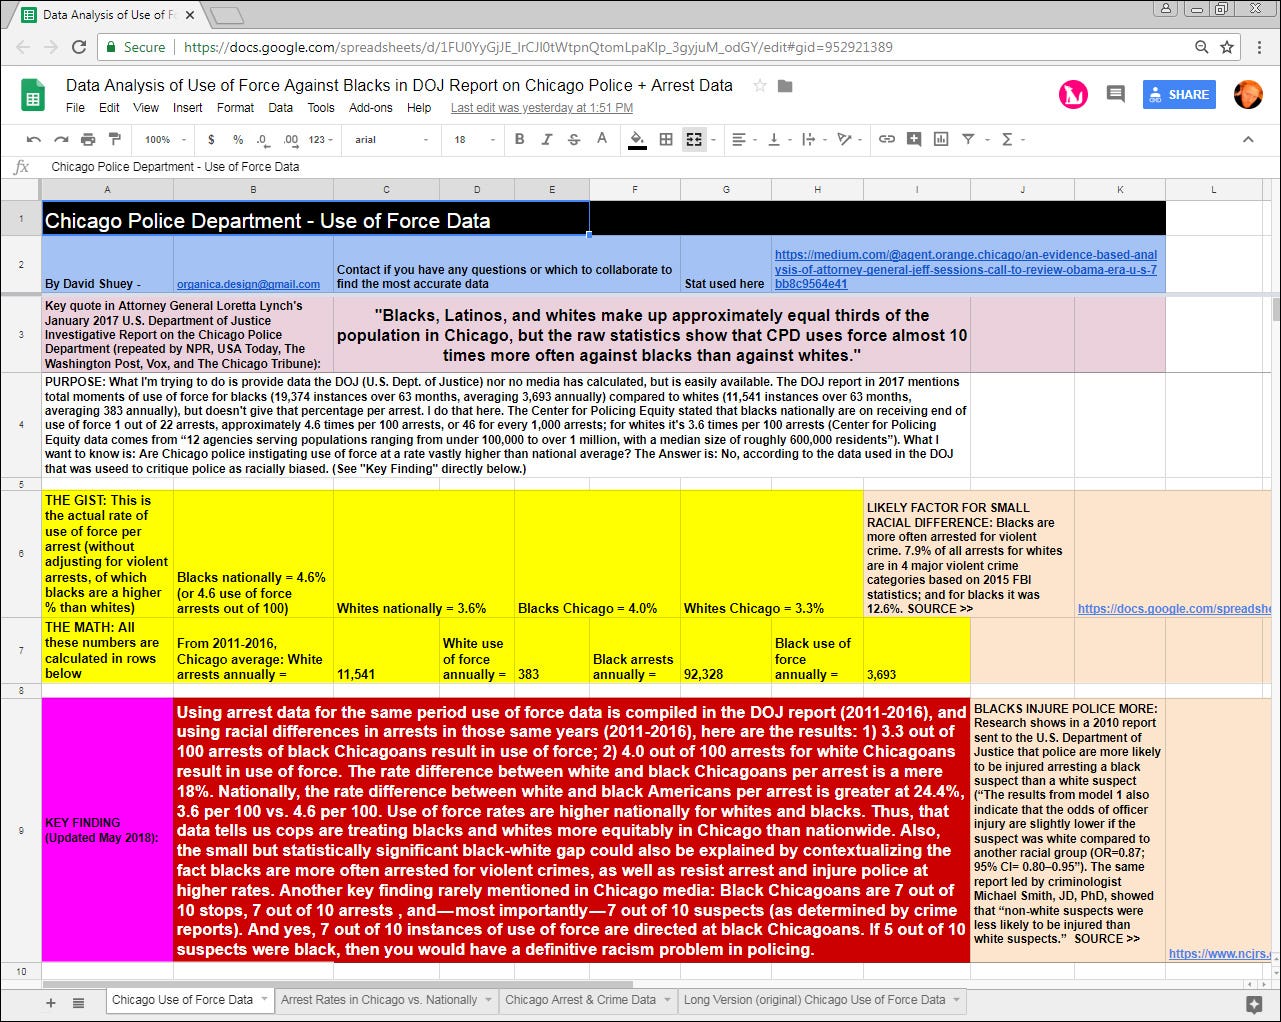Open the ncjrs link in column L

(1218, 953)
